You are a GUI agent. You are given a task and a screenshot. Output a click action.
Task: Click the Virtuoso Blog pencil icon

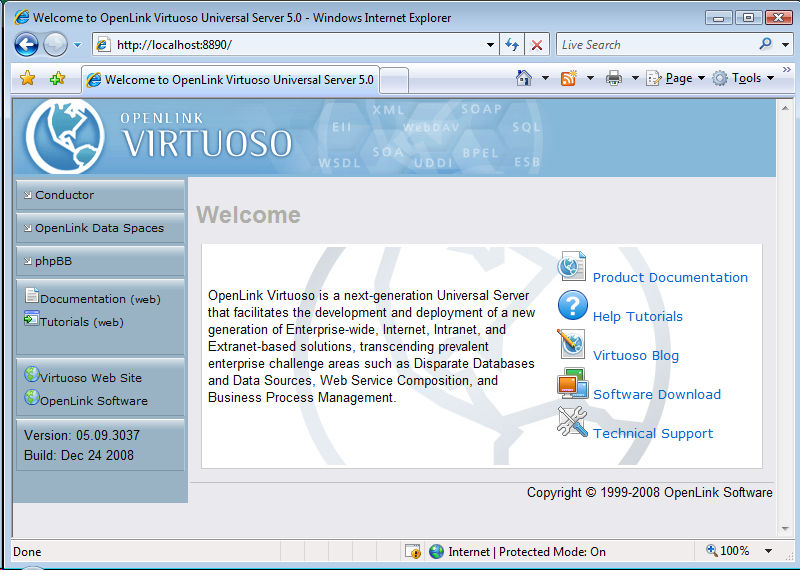(571, 343)
